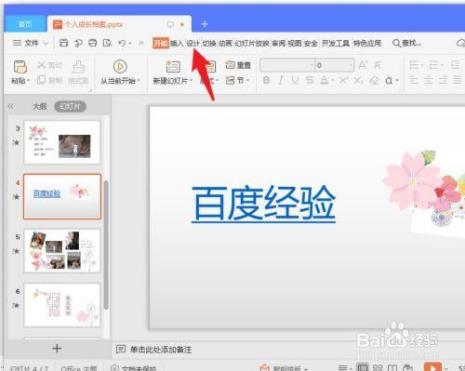Open the 粘贴 (Paste) dropdown arrow

(x=29, y=81)
